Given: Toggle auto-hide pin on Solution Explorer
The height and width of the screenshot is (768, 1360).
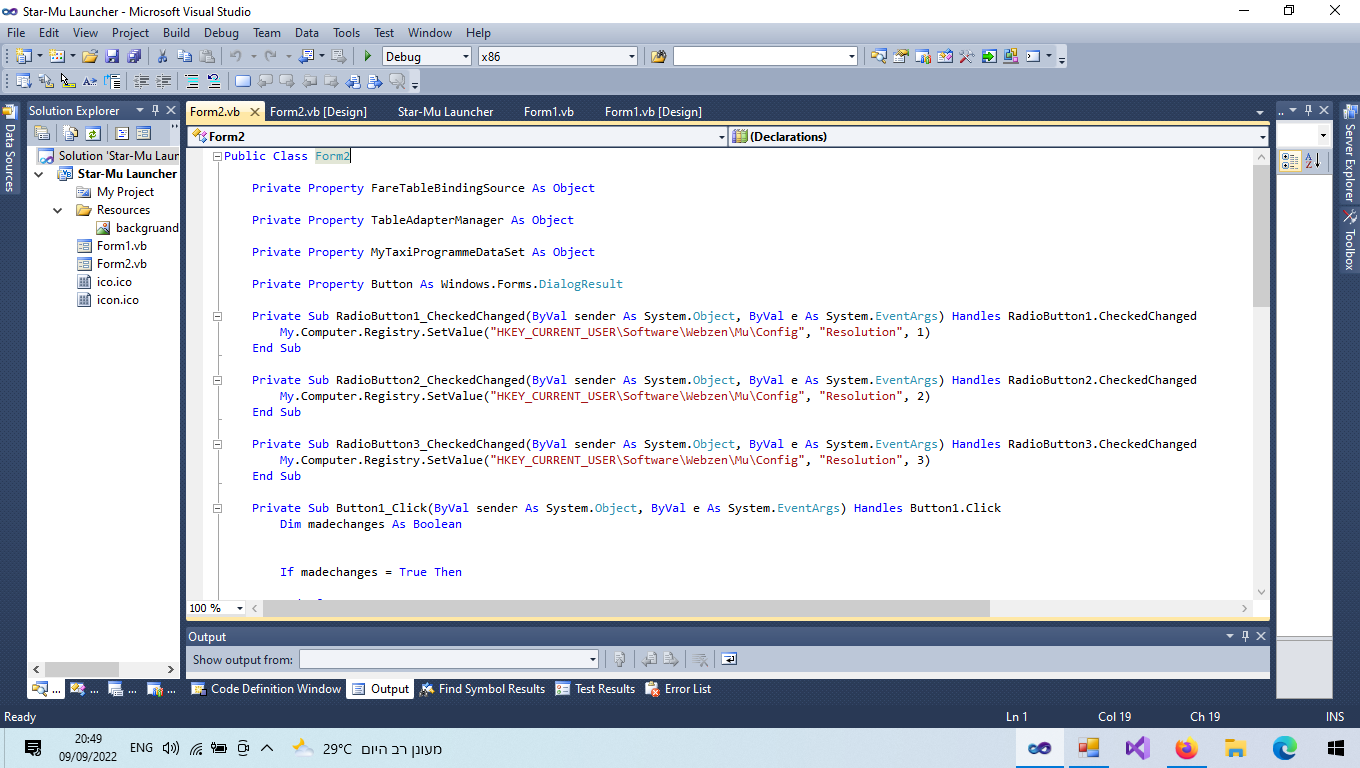Looking at the screenshot, I should (155, 111).
